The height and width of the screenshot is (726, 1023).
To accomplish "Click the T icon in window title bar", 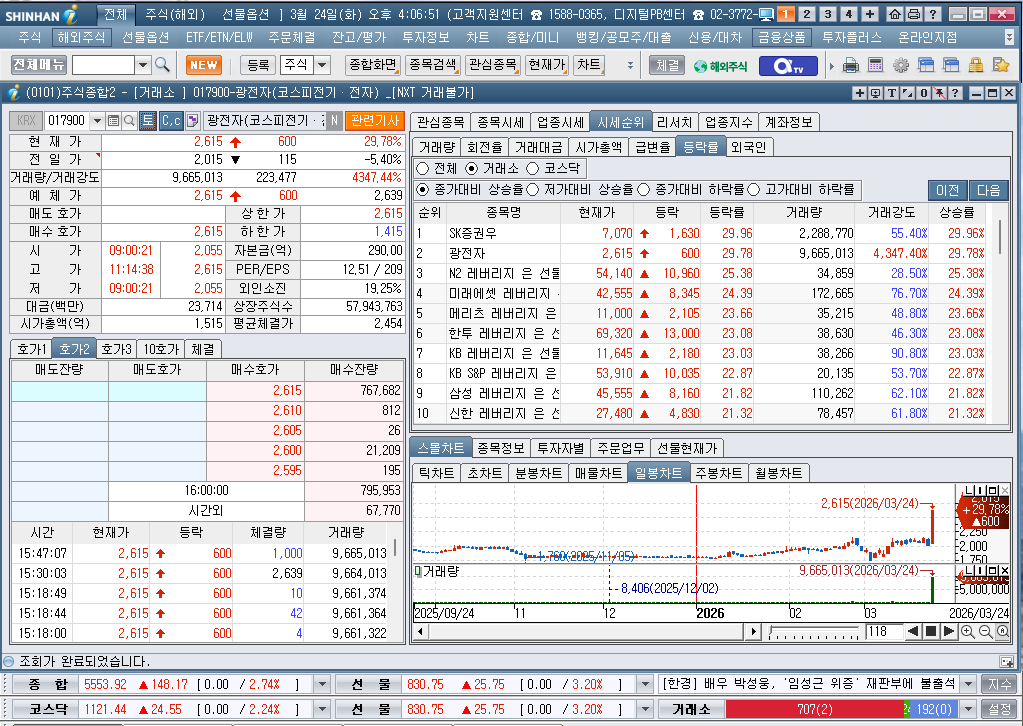I will tap(892, 93).
